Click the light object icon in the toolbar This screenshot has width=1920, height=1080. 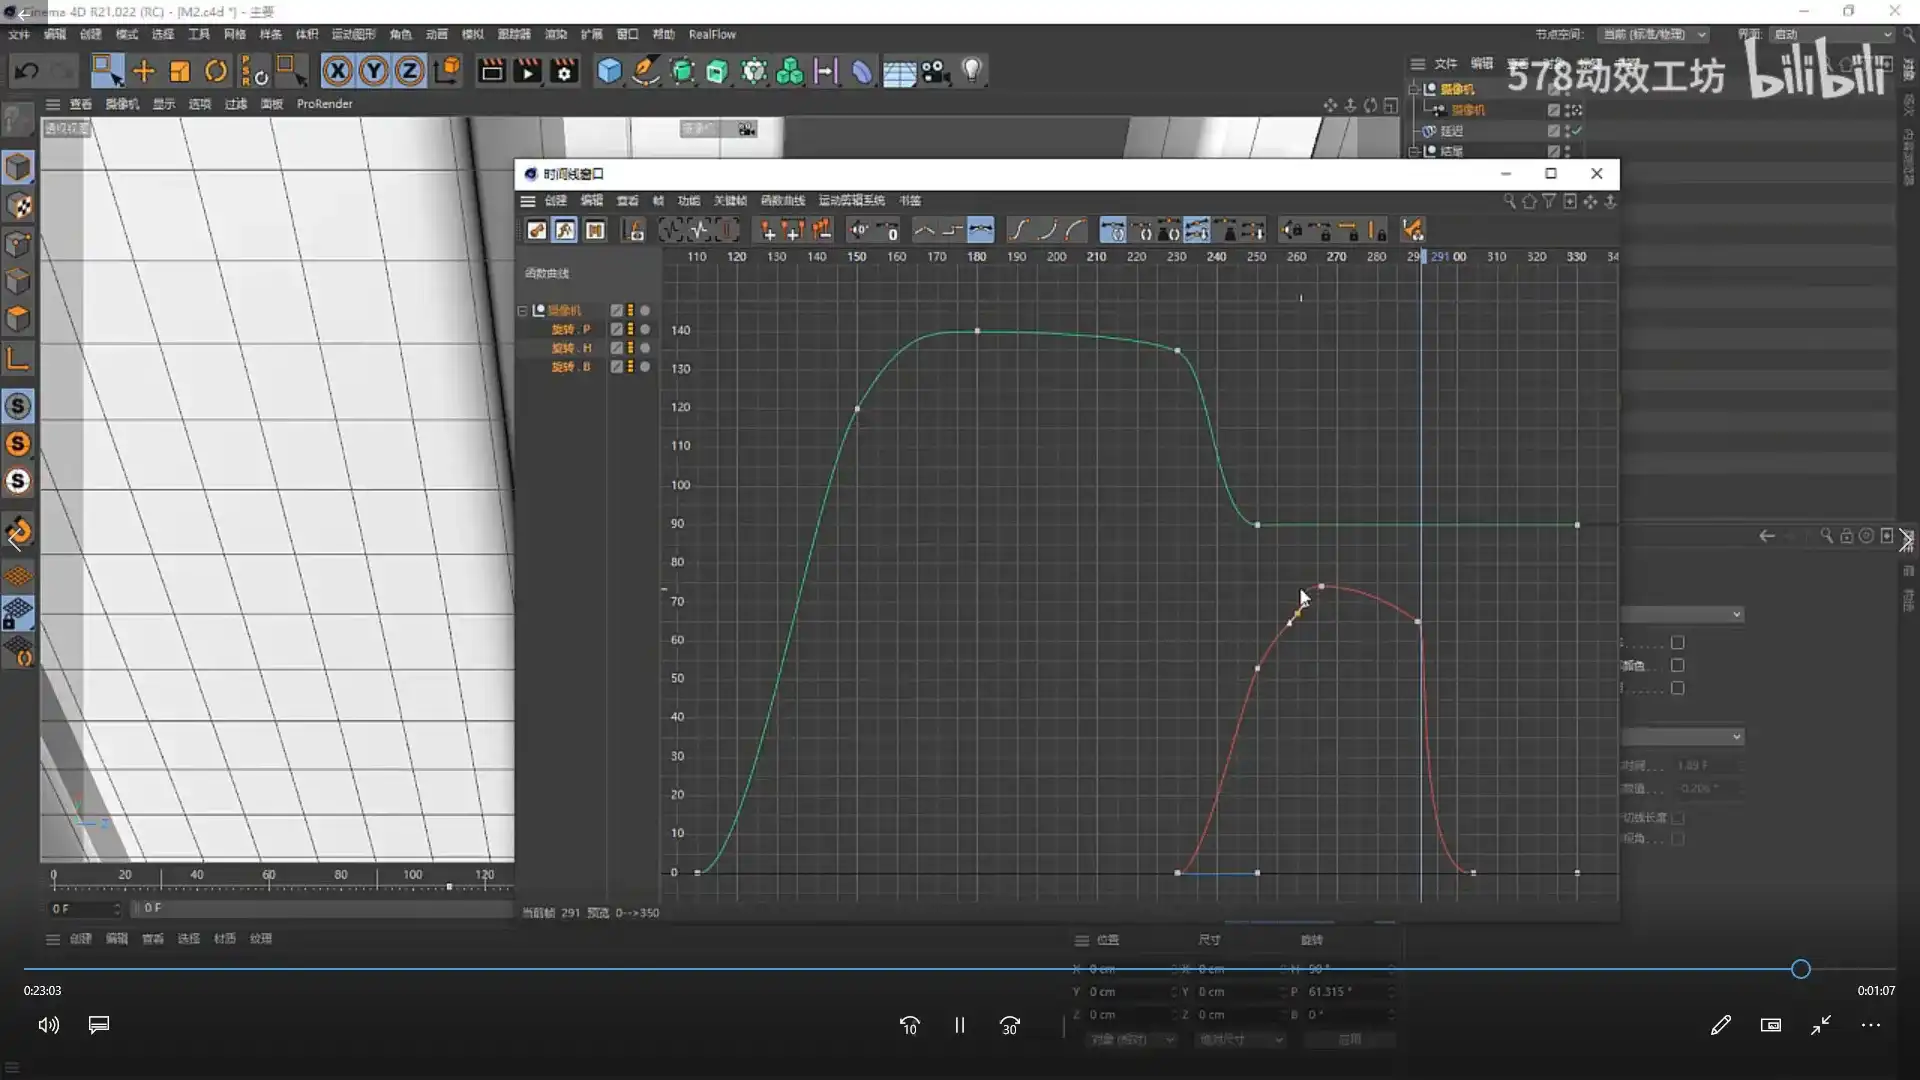click(x=970, y=70)
